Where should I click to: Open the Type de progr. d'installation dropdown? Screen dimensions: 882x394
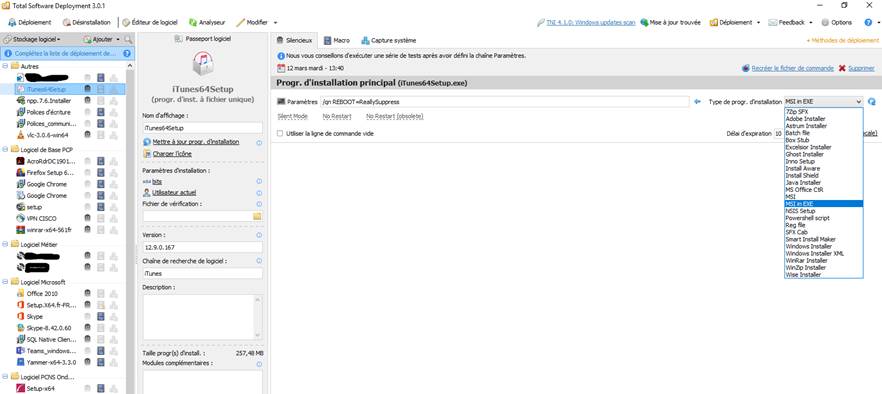pos(823,102)
